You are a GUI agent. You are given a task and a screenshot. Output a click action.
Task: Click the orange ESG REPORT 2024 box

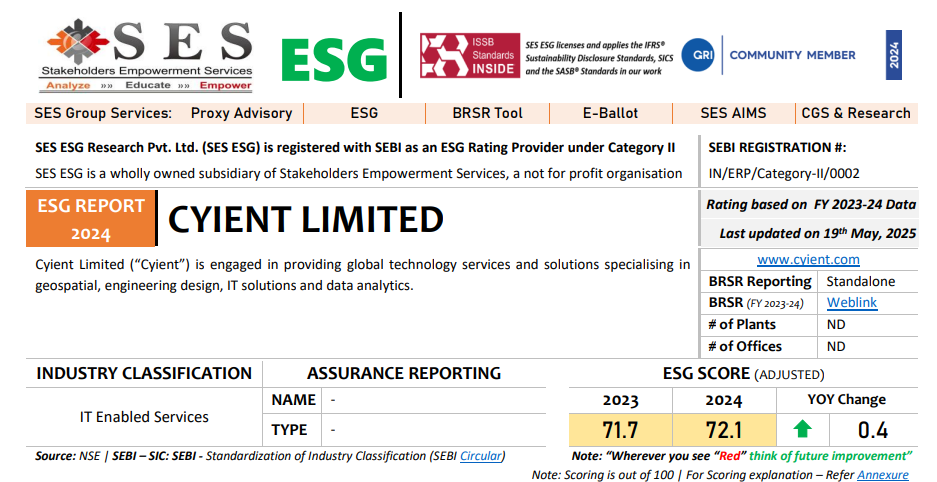(x=91, y=219)
